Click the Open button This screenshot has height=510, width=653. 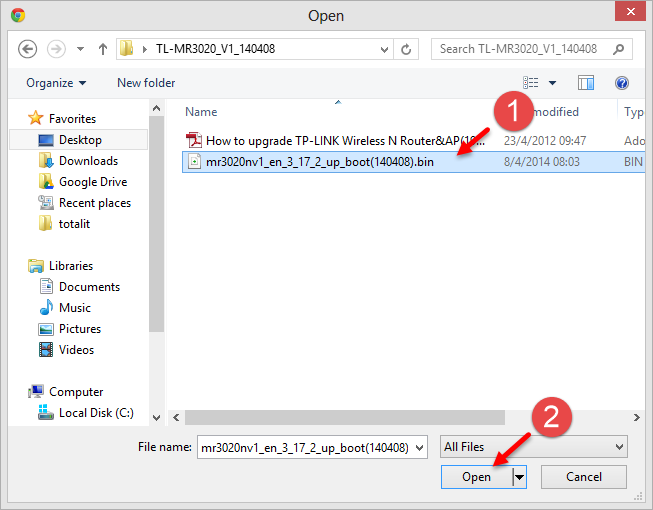tap(477, 477)
